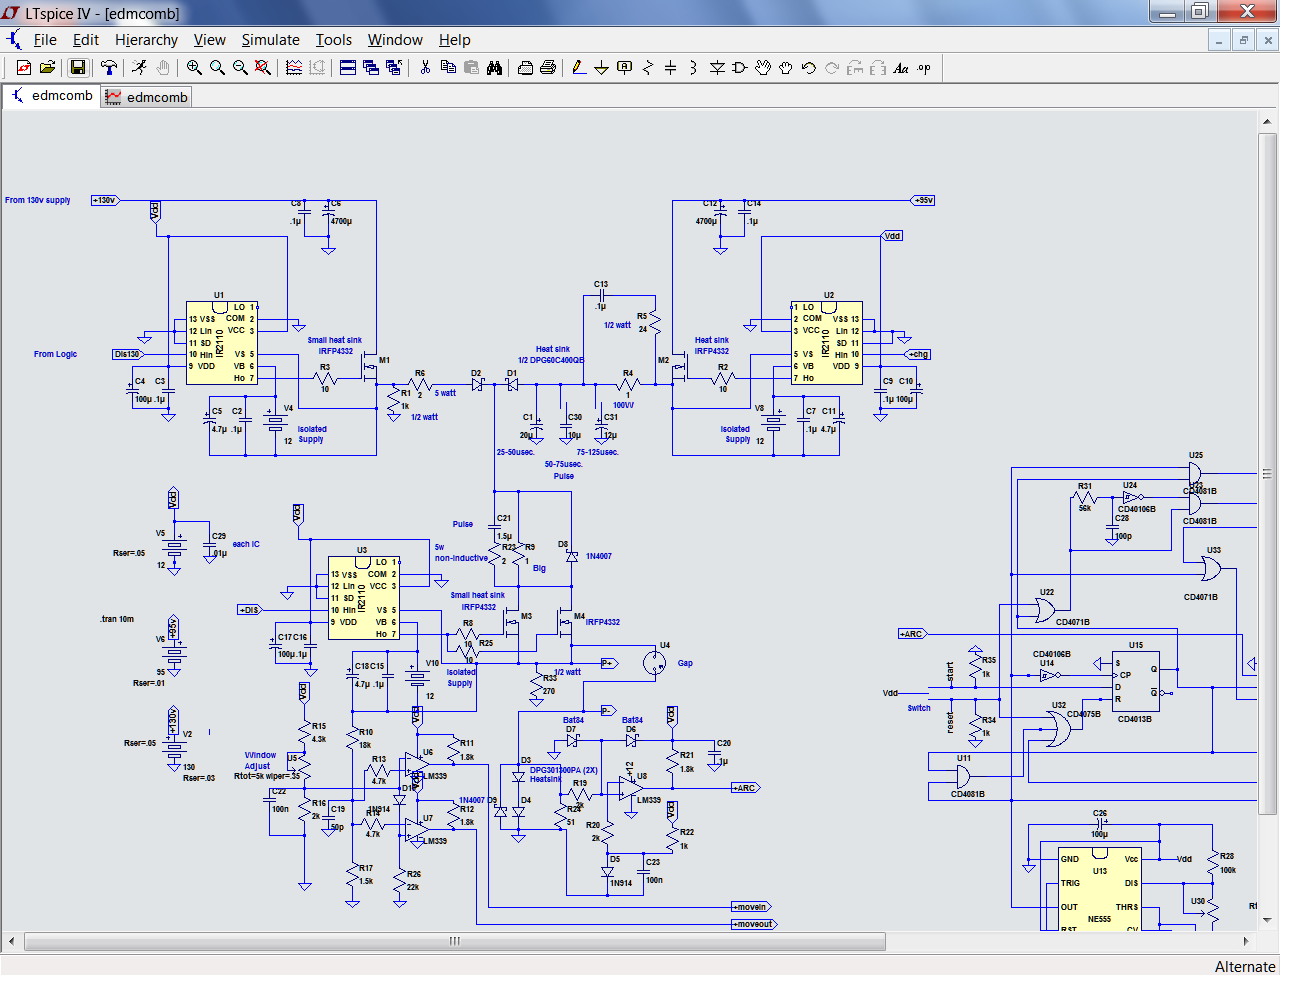Click the horizontal scrollbar thumb

[455, 941]
